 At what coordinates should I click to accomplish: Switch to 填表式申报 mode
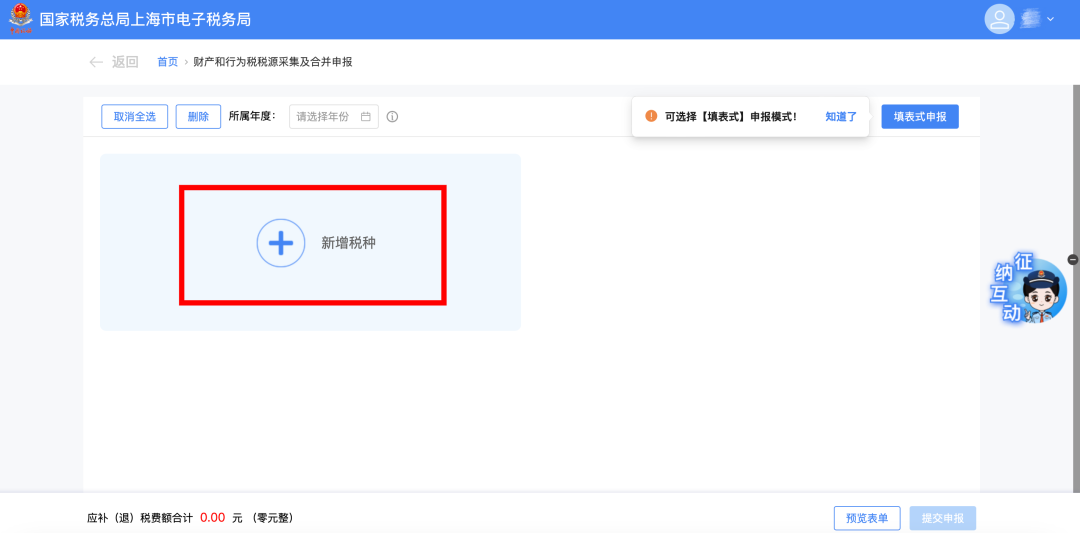(x=920, y=116)
